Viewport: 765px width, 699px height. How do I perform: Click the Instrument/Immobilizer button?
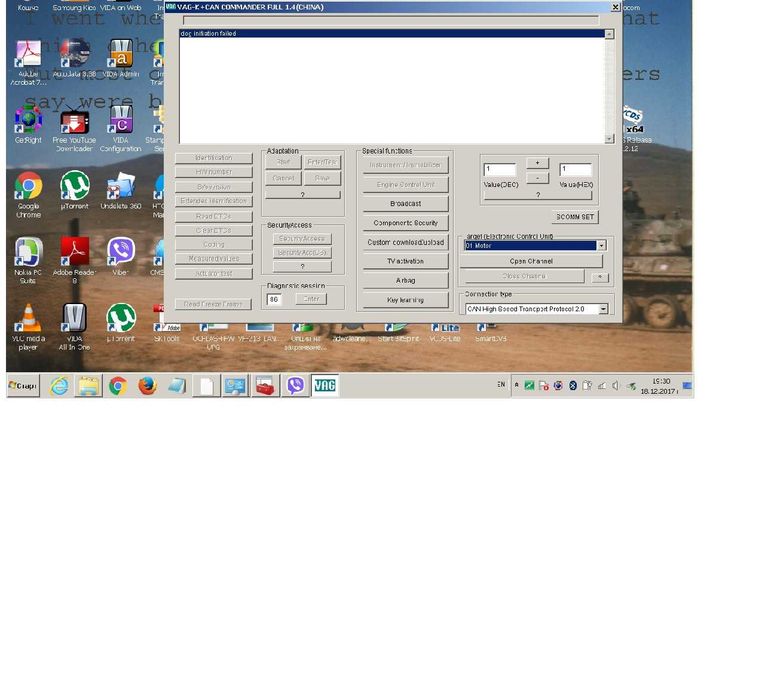(x=405, y=165)
